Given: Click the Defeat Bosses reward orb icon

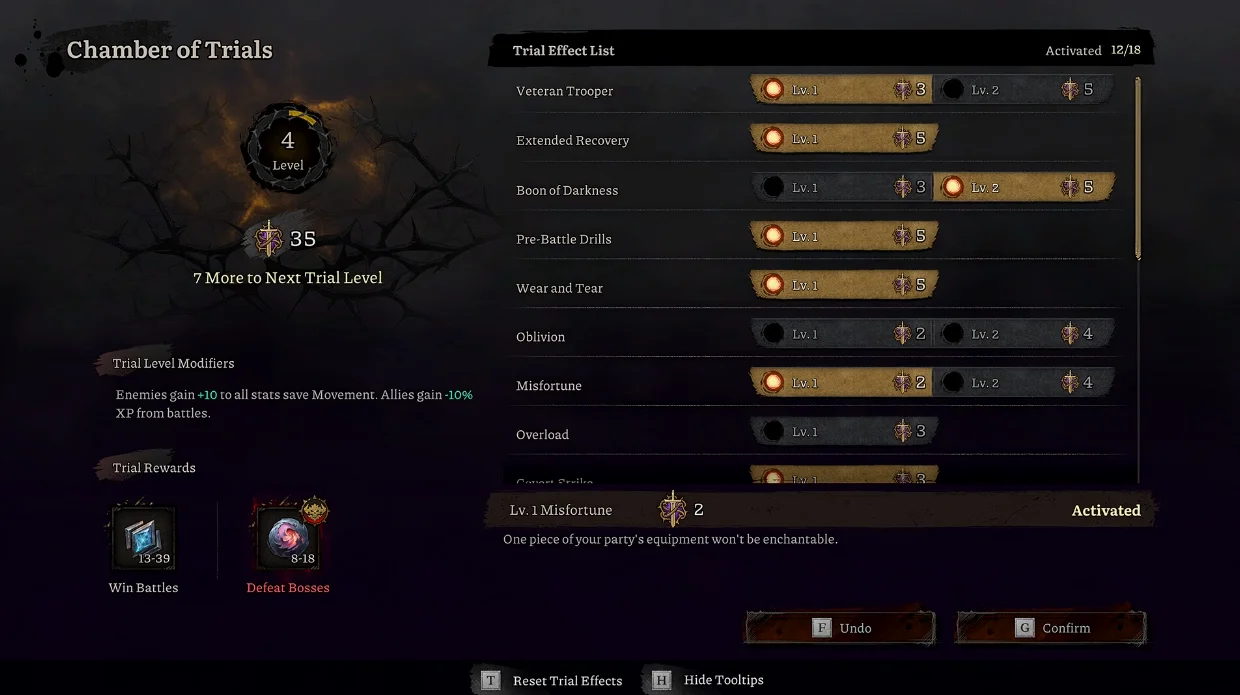Looking at the screenshot, I should click(x=288, y=538).
